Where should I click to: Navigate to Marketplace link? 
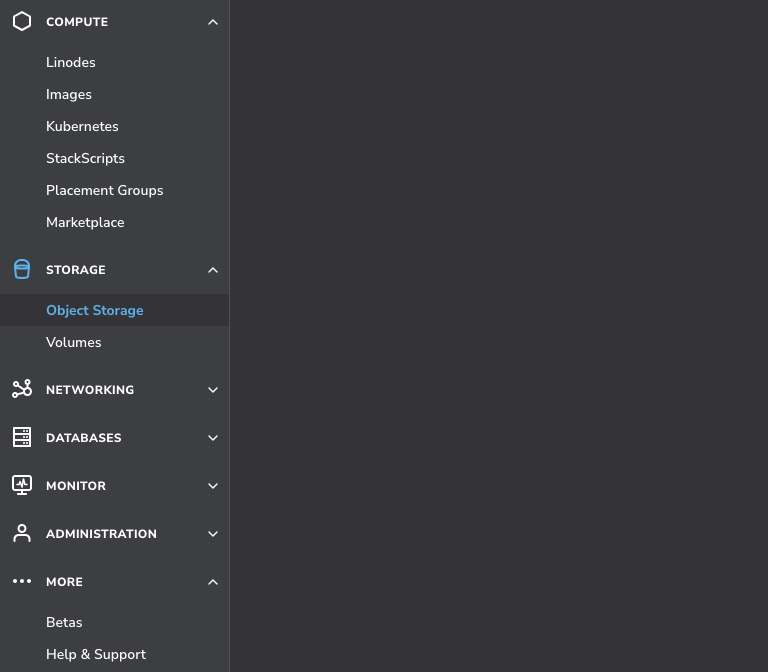[85, 222]
